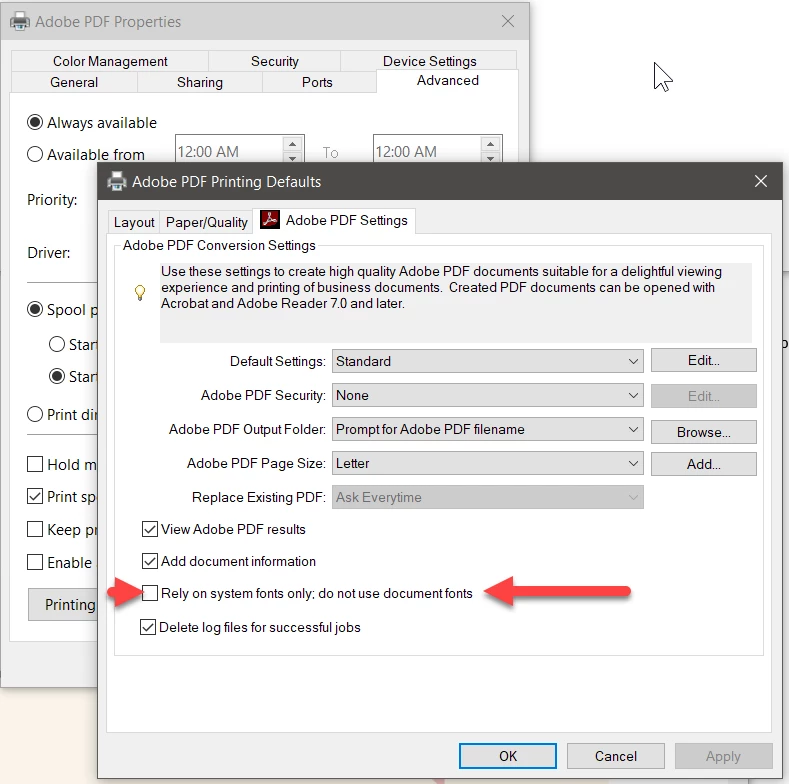789x784 pixels.
Task: Select the Adobe PDF Settings tab
Action: click(x=334, y=220)
